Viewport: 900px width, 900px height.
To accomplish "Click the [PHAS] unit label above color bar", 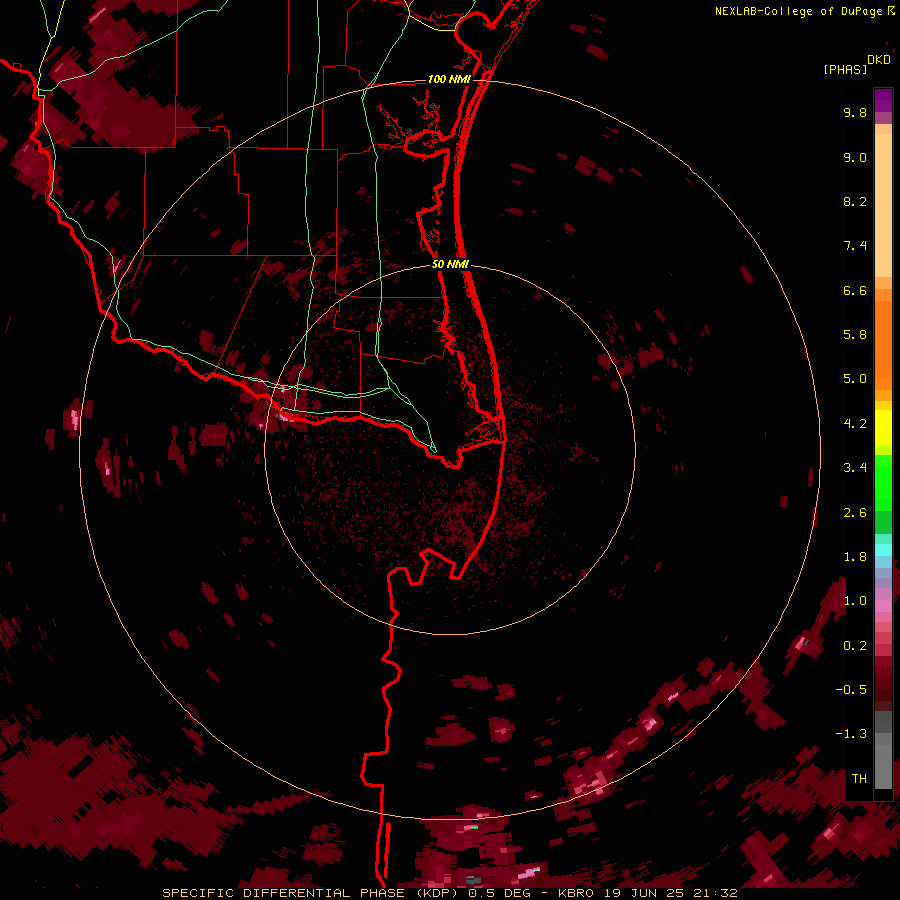I will [845, 70].
